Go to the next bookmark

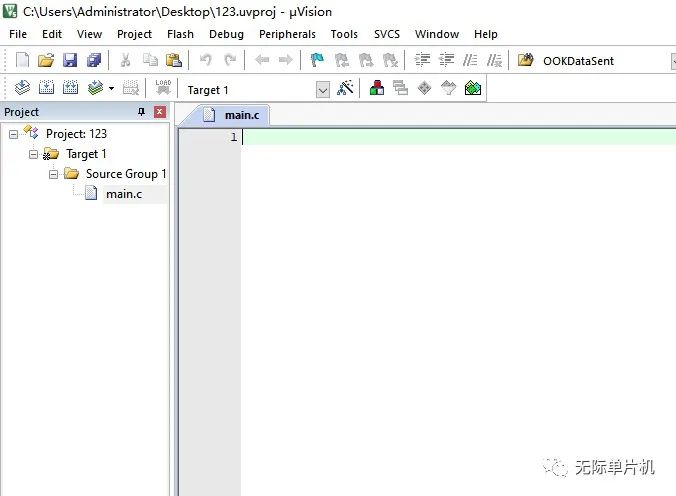pyautogui.click(x=366, y=60)
